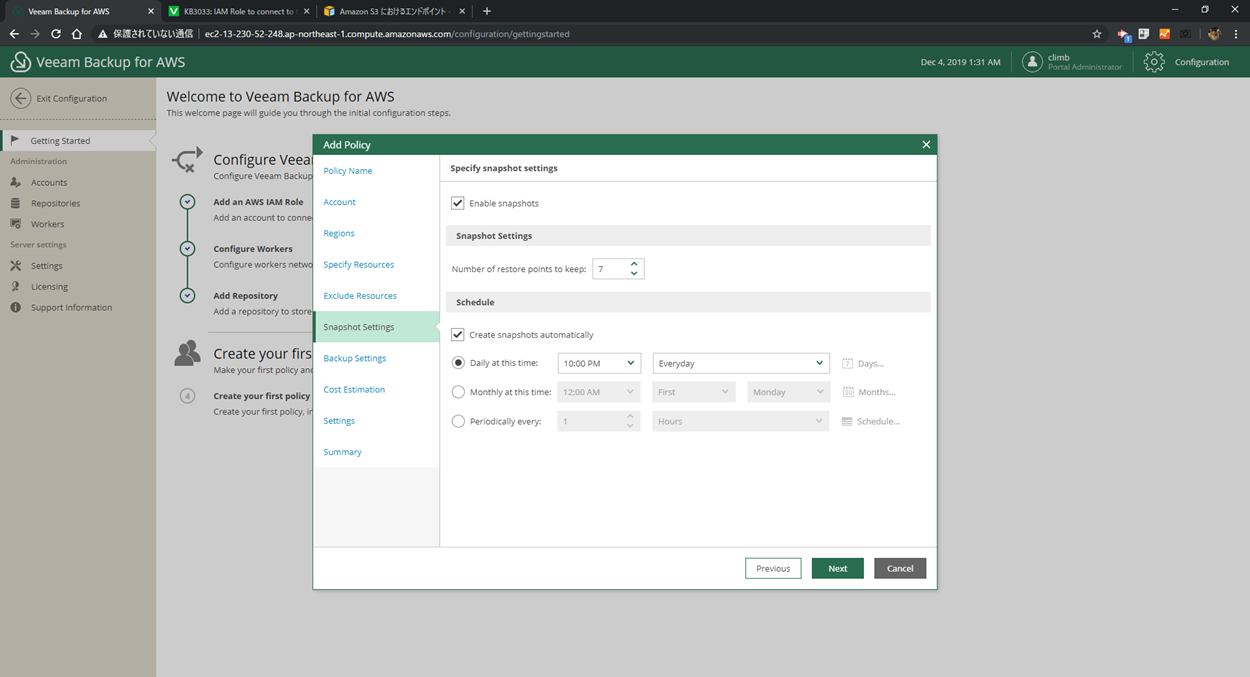Open Licensing in the sidebar
Viewport: 1250px width, 677px height.
click(49, 287)
